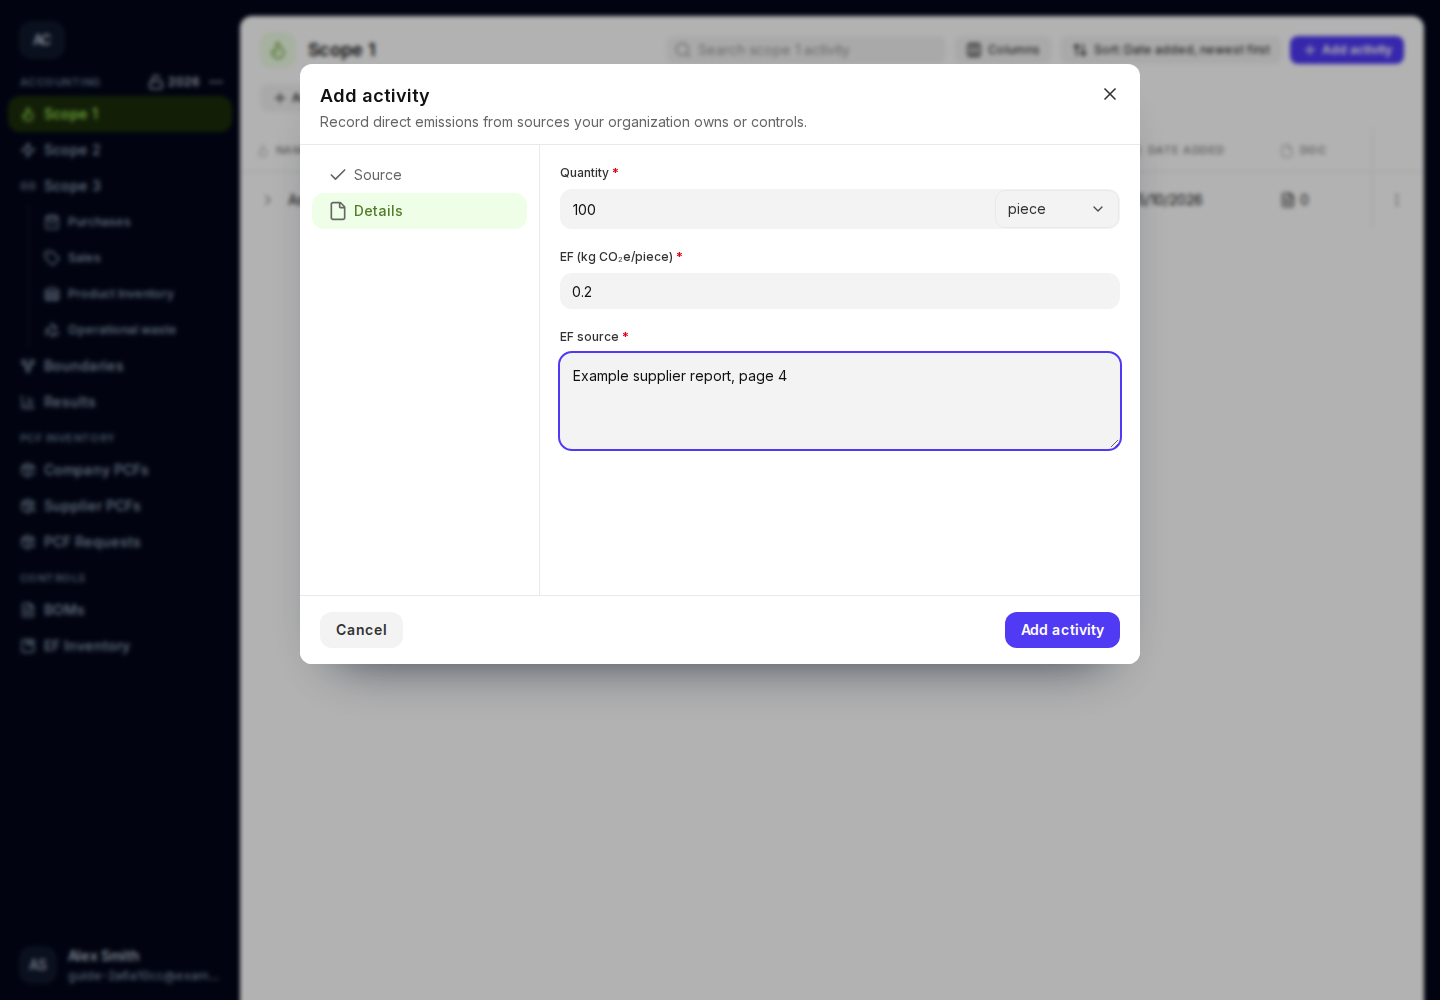Select the Details step
This screenshot has height=1000, width=1440.
(420, 211)
